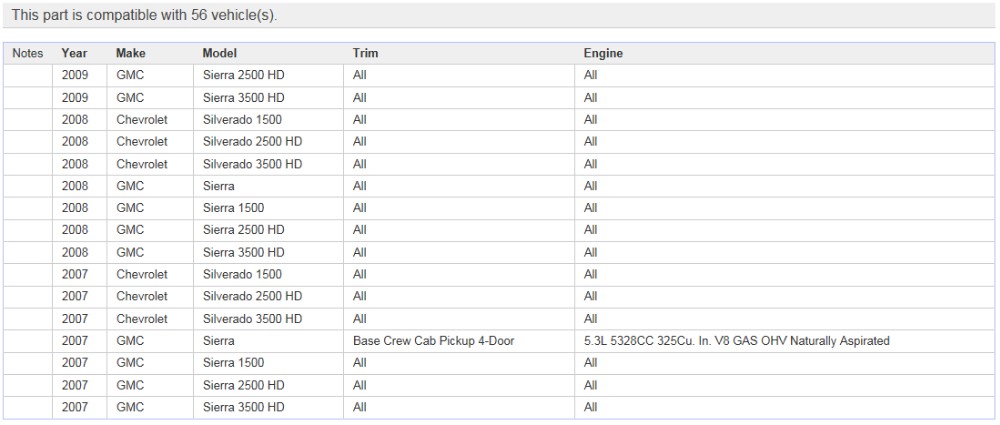Image resolution: width=1000 pixels, height=425 pixels.
Task: Select the 2007 Sierra 3500 HD model cell
Action: pos(244,407)
